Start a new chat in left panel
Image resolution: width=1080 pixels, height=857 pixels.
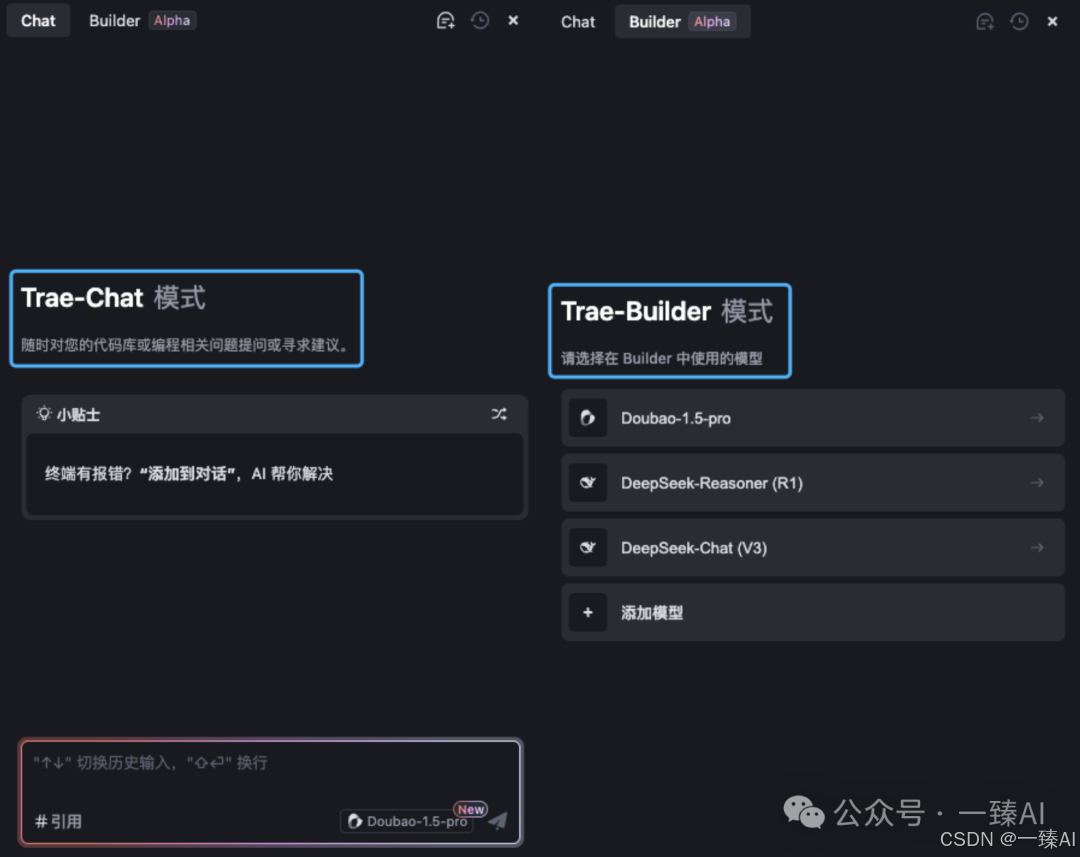pos(446,21)
